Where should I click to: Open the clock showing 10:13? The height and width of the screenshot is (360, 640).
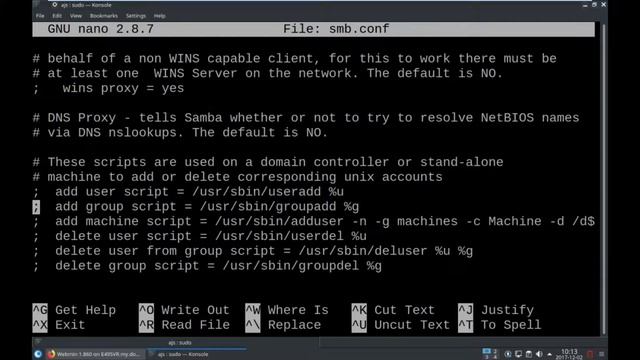coord(569,354)
